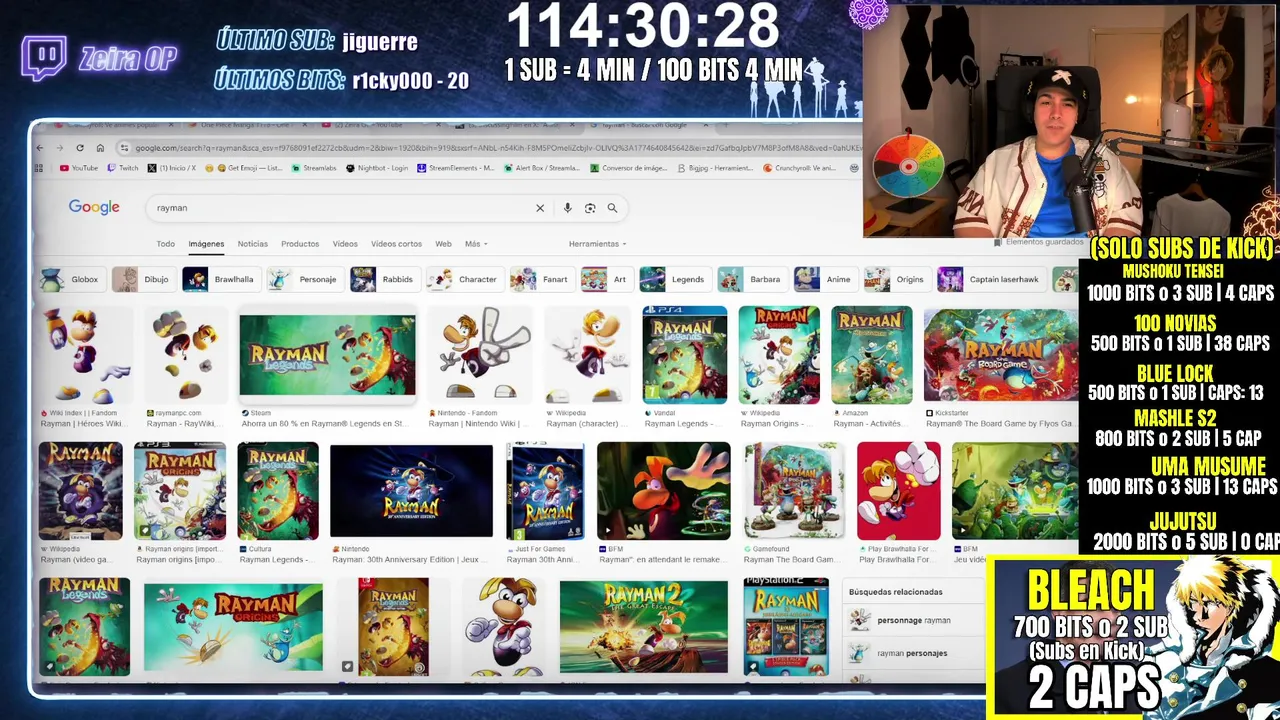Go back using the browser back arrow
Viewport: 1280px width, 720px height.
tap(39, 148)
